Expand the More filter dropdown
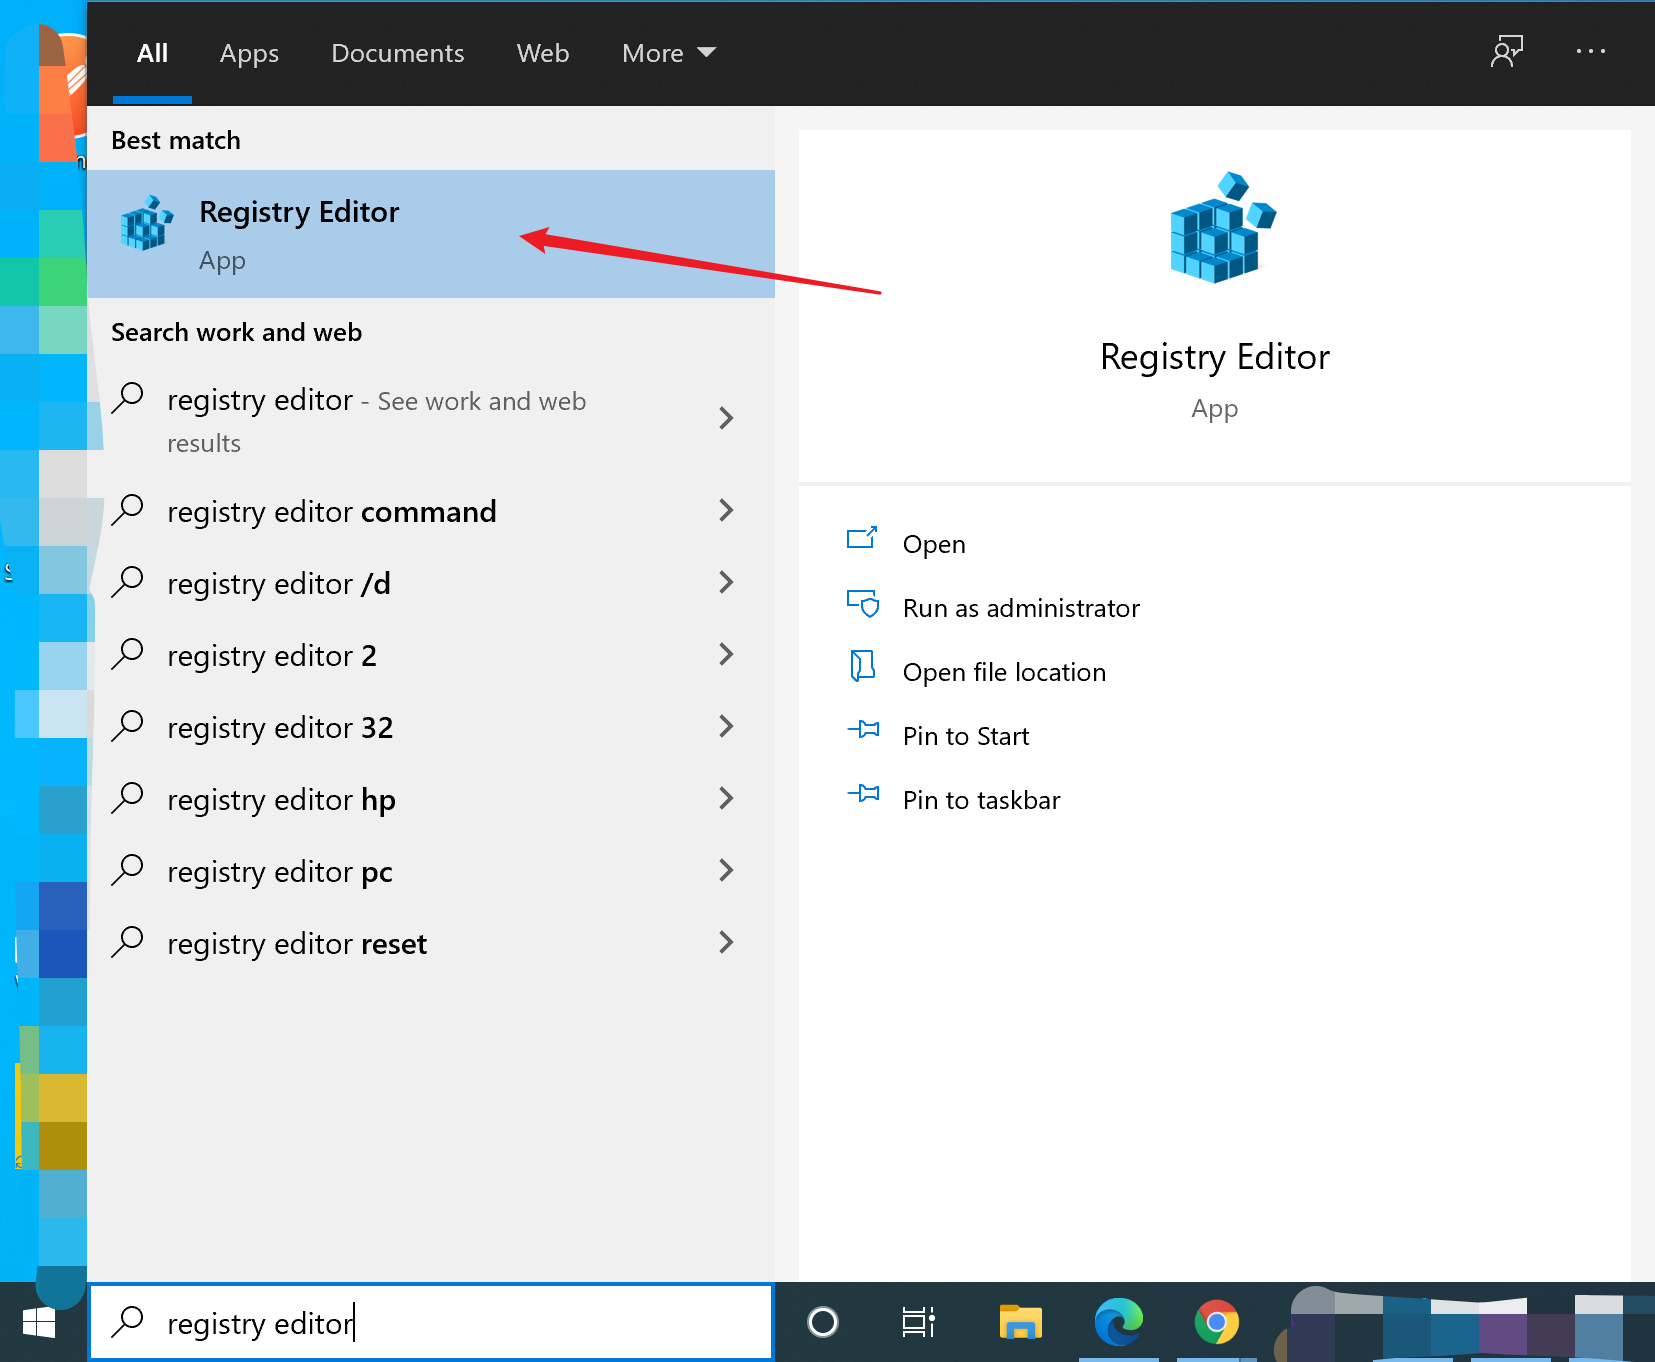Viewport: 1655px width, 1362px height. pos(668,53)
